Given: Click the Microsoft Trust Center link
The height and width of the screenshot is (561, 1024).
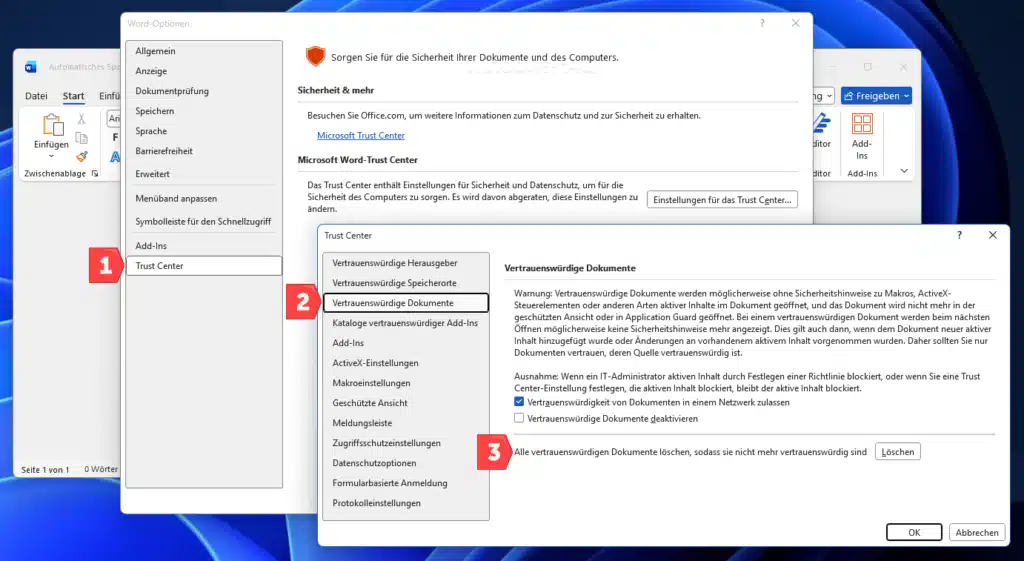Looking at the screenshot, I should [360, 136].
